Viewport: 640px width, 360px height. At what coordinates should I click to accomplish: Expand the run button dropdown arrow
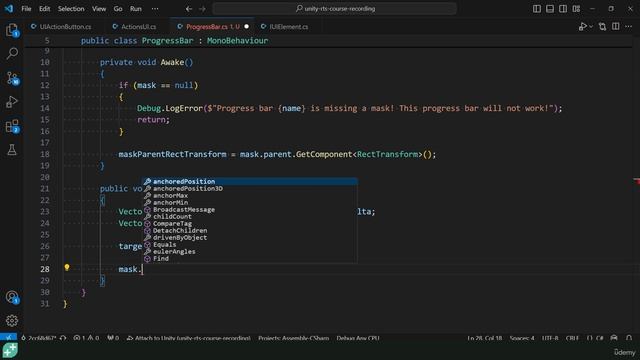591,27
